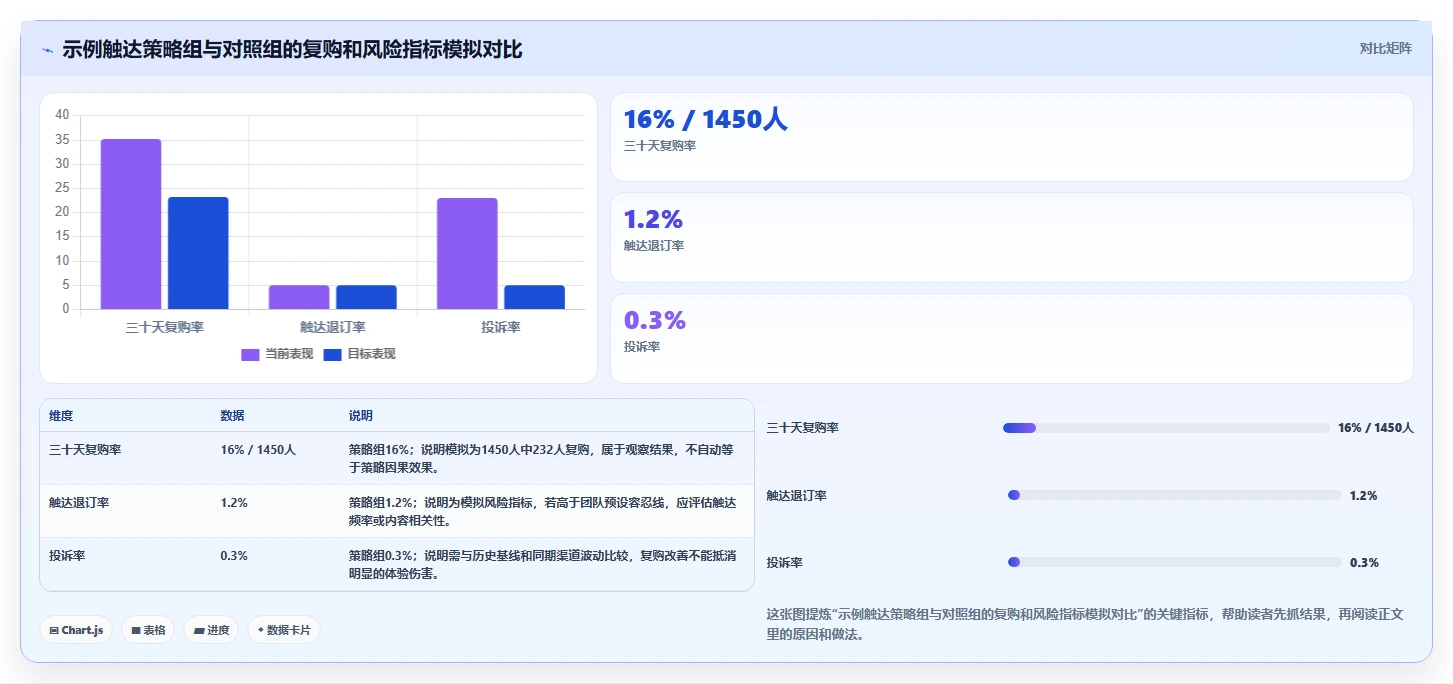Click the summary paragraph starting with 这张图提炼
This screenshot has height=684, width=1453.
pos(1085,624)
